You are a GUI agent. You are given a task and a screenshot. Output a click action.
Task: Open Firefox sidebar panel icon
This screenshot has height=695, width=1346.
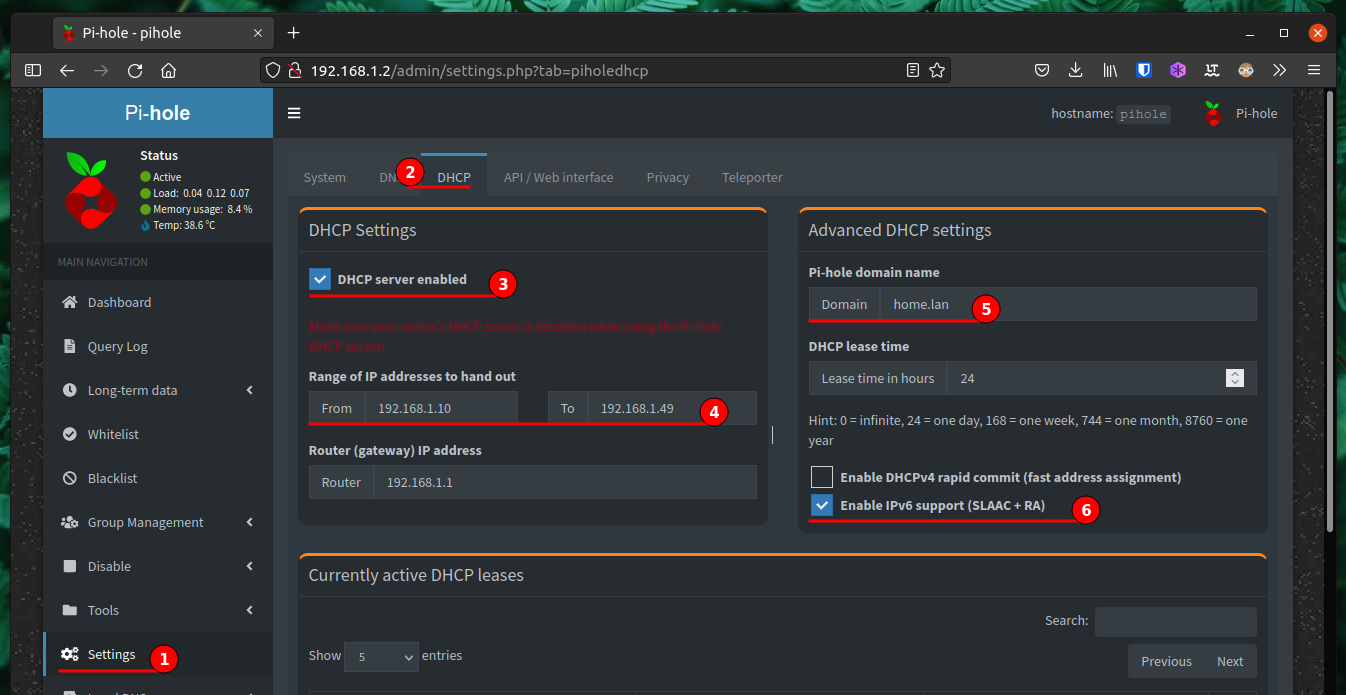[x=33, y=70]
